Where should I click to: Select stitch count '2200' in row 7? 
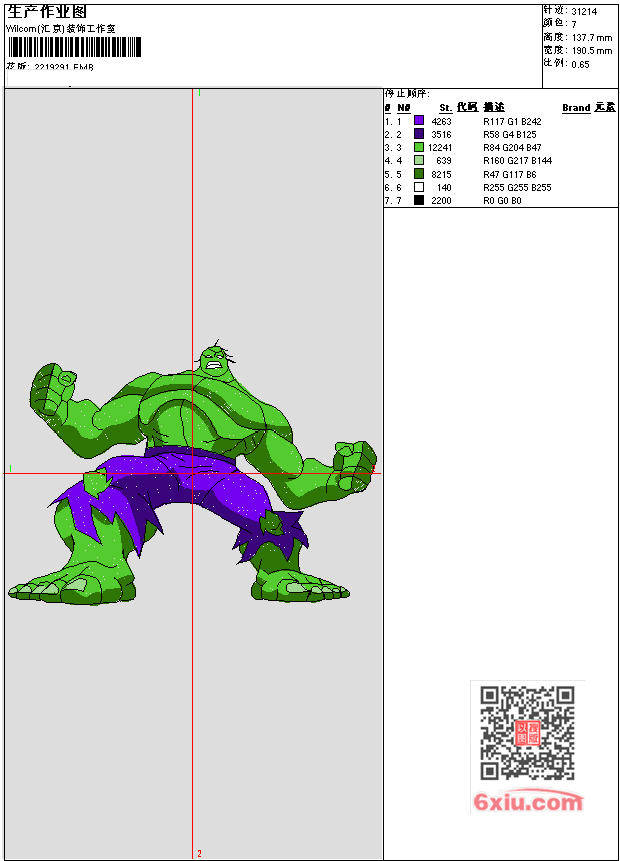pos(442,201)
